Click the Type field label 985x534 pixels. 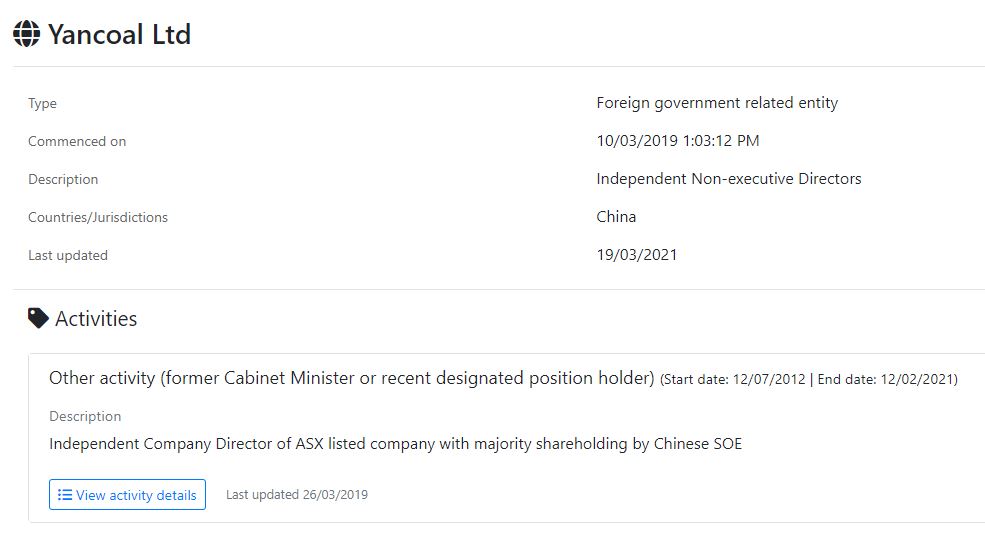coord(42,104)
